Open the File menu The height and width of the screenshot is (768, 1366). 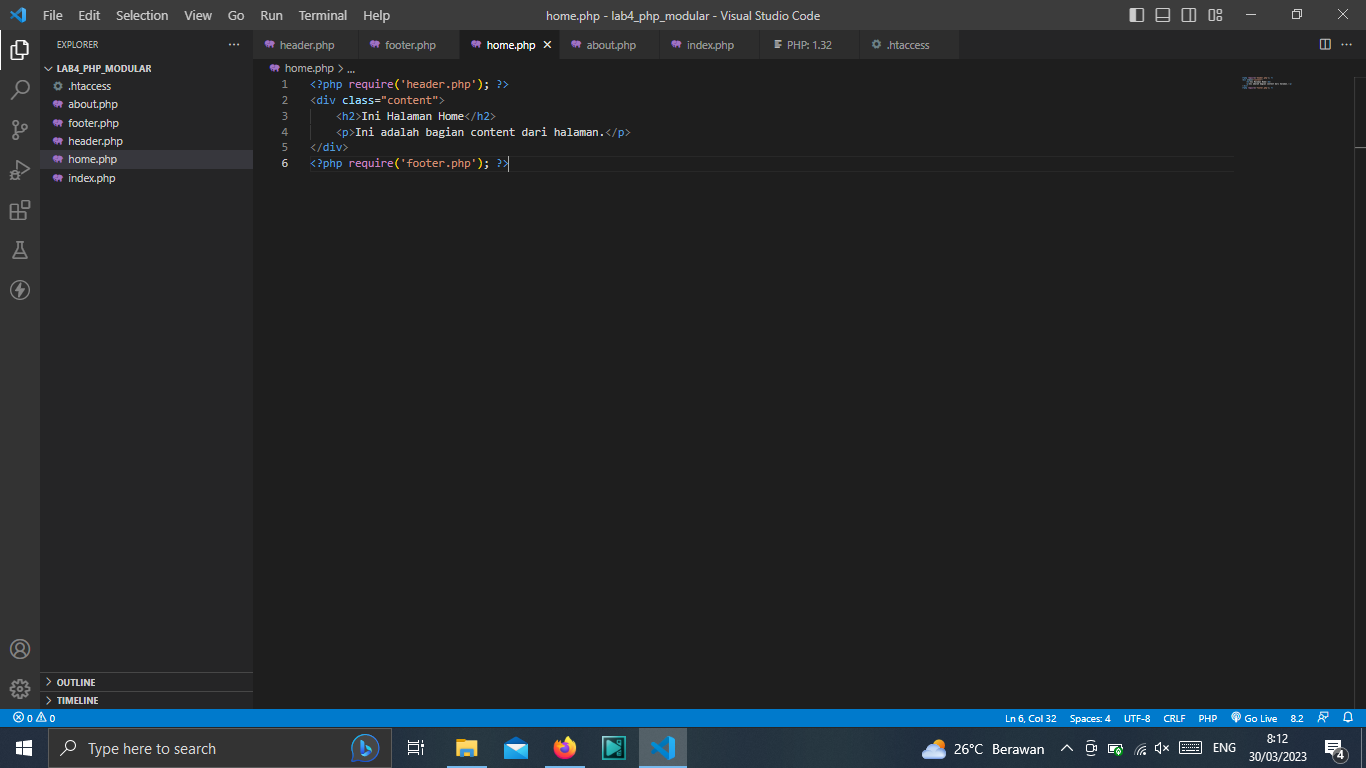(53, 15)
